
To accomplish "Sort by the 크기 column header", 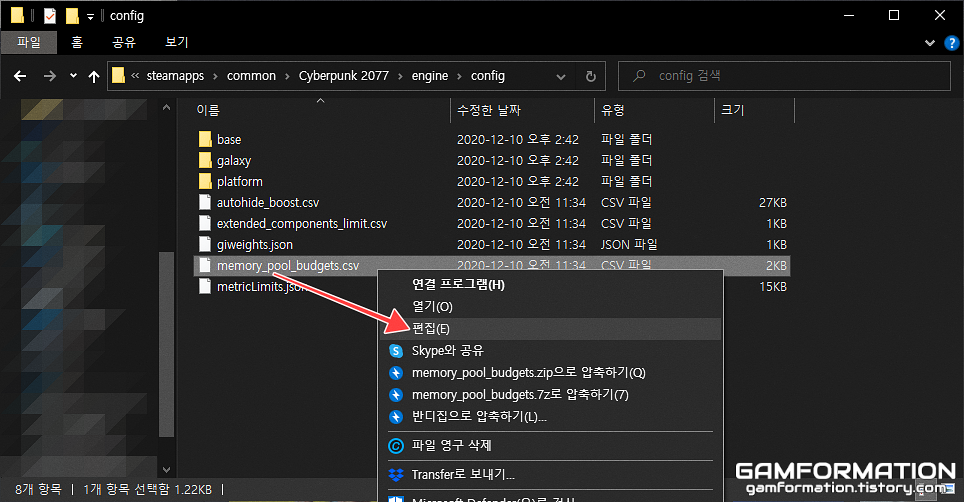I will click(x=732, y=111).
